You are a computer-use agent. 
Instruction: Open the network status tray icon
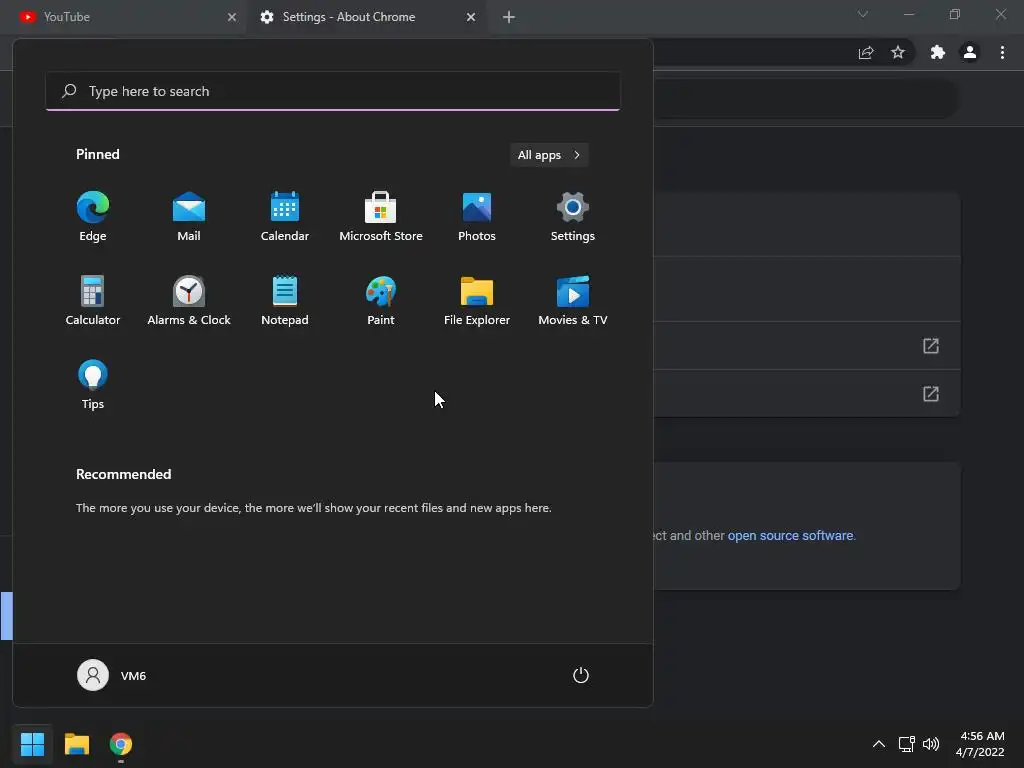click(x=906, y=744)
